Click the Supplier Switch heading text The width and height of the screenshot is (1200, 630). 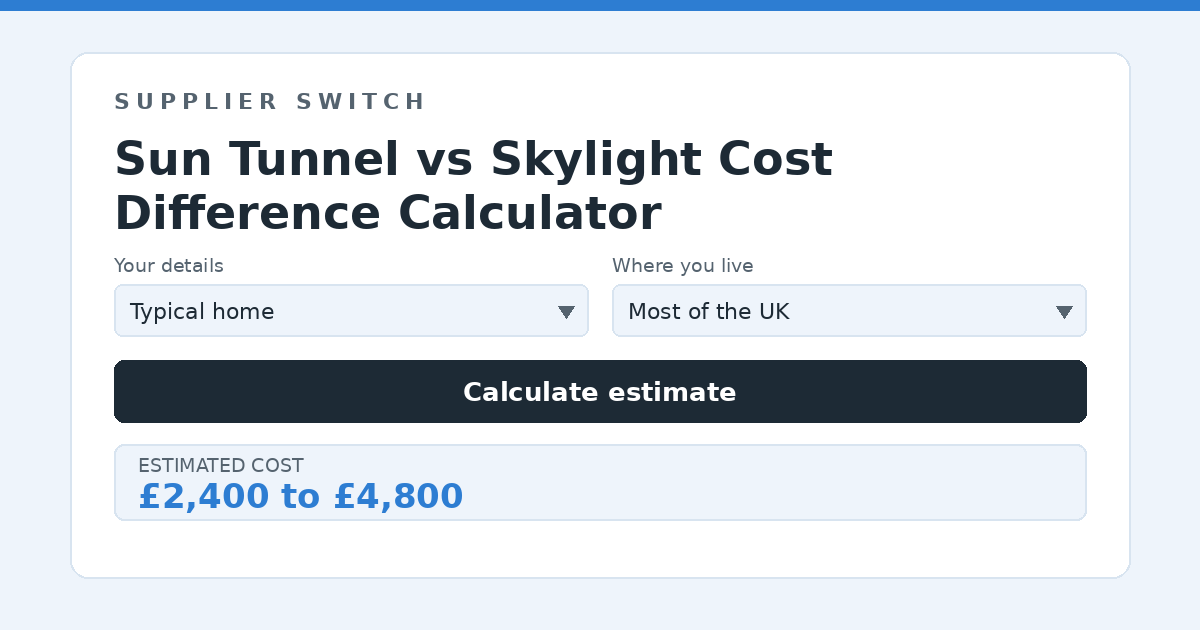[270, 102]
